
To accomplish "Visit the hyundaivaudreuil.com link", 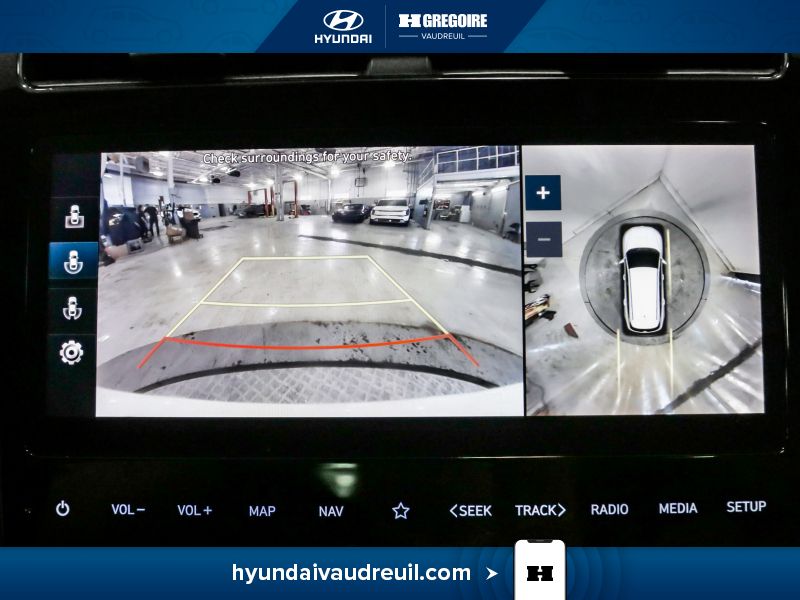I will coord(351,573).
